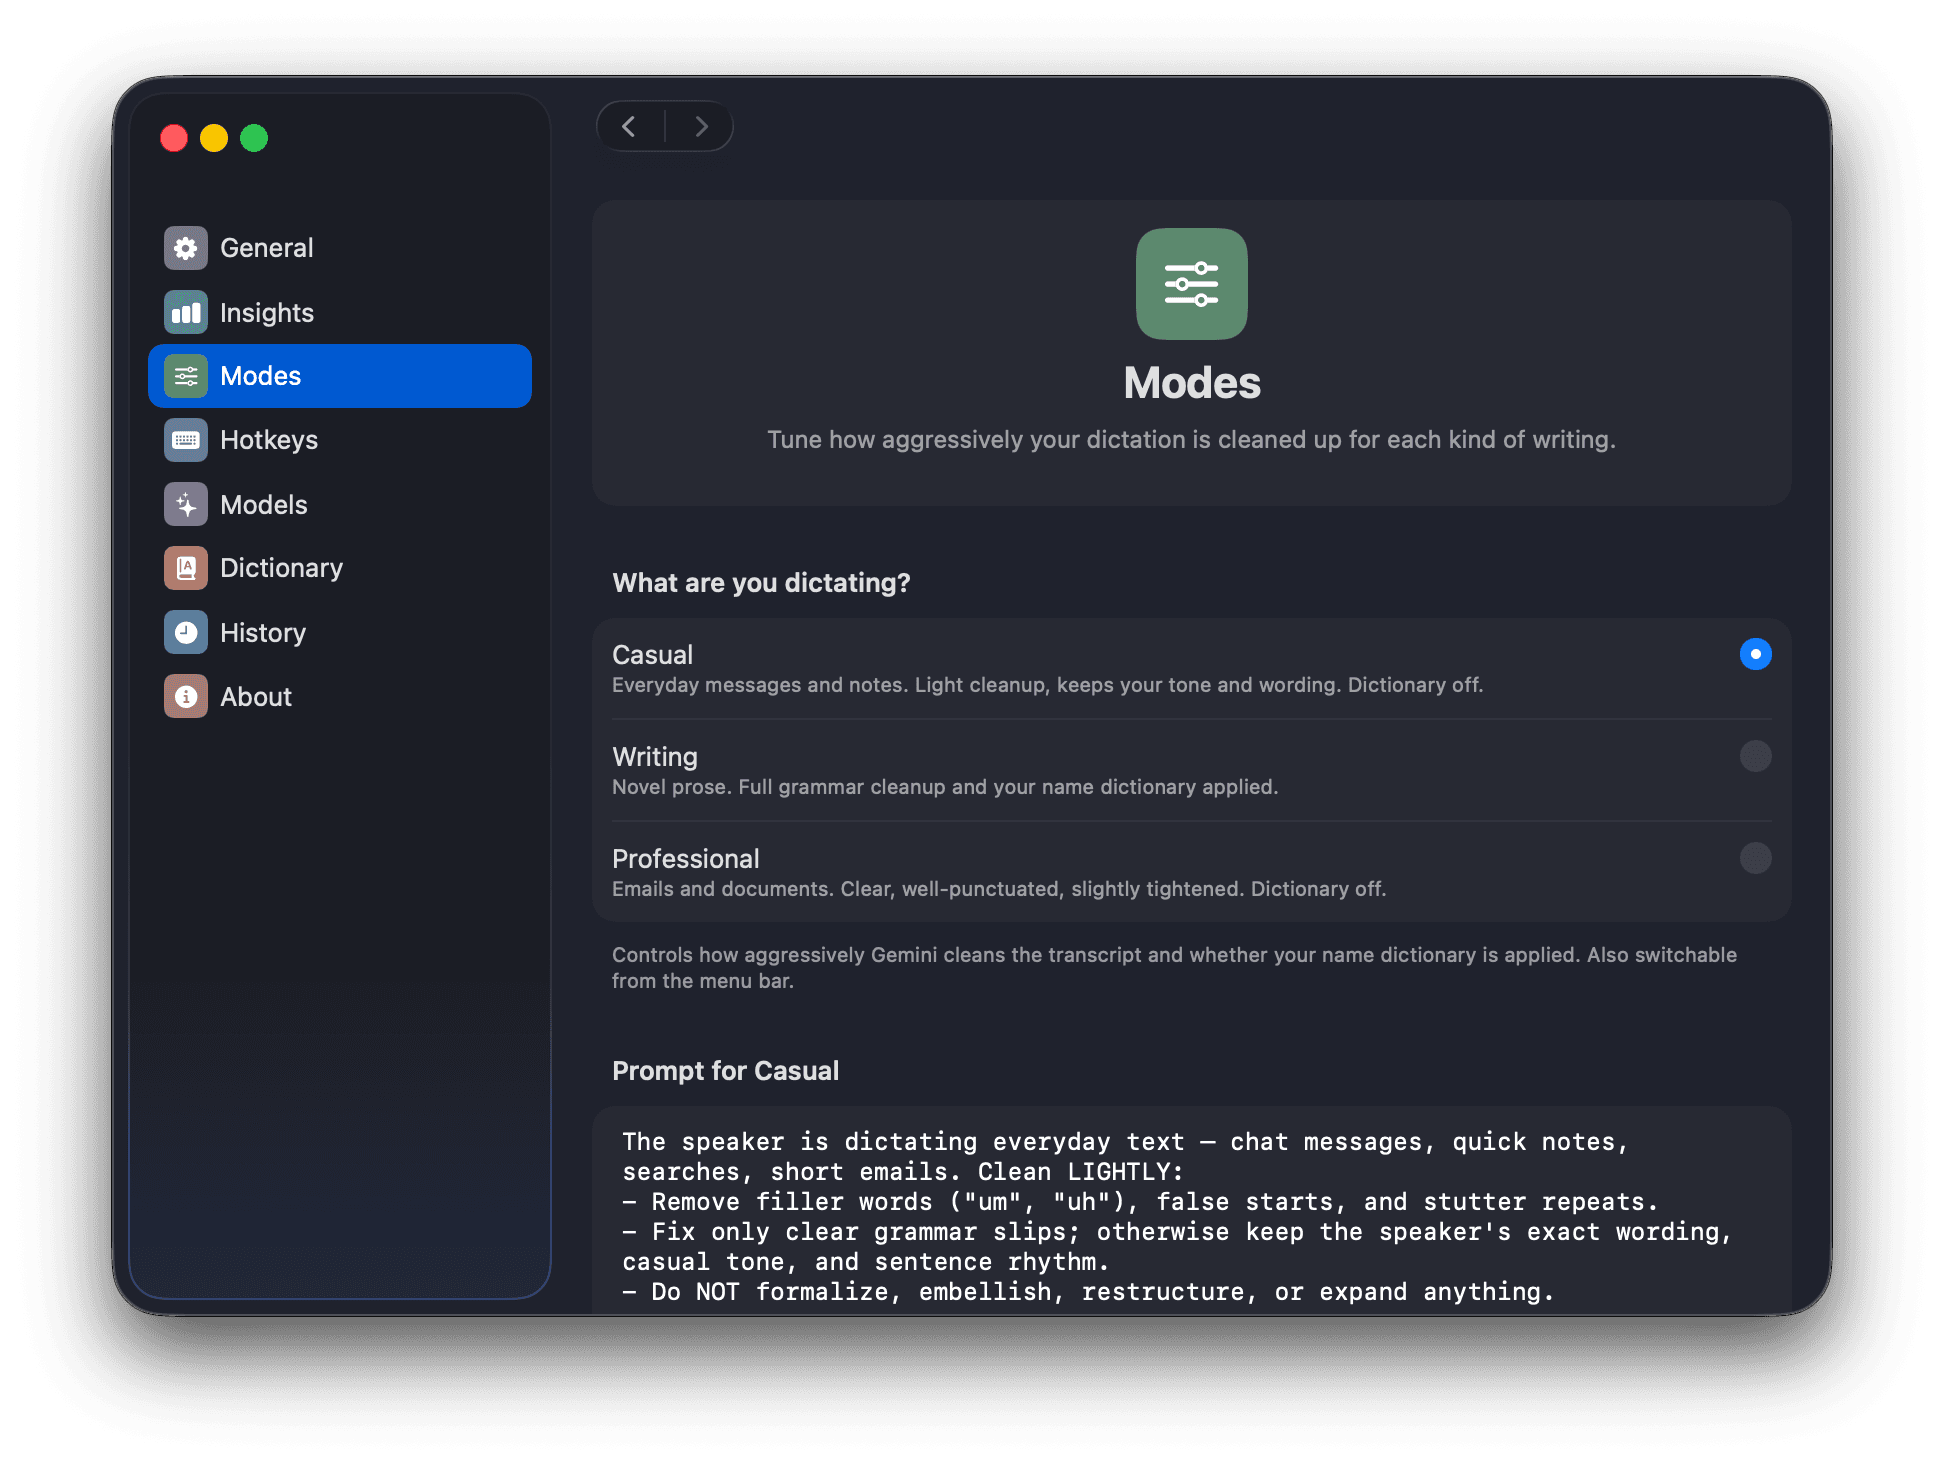Click the 'What are you dictating?' heading
Image resolution: width=1944 pixels, height=1464 pixels.
761,583
